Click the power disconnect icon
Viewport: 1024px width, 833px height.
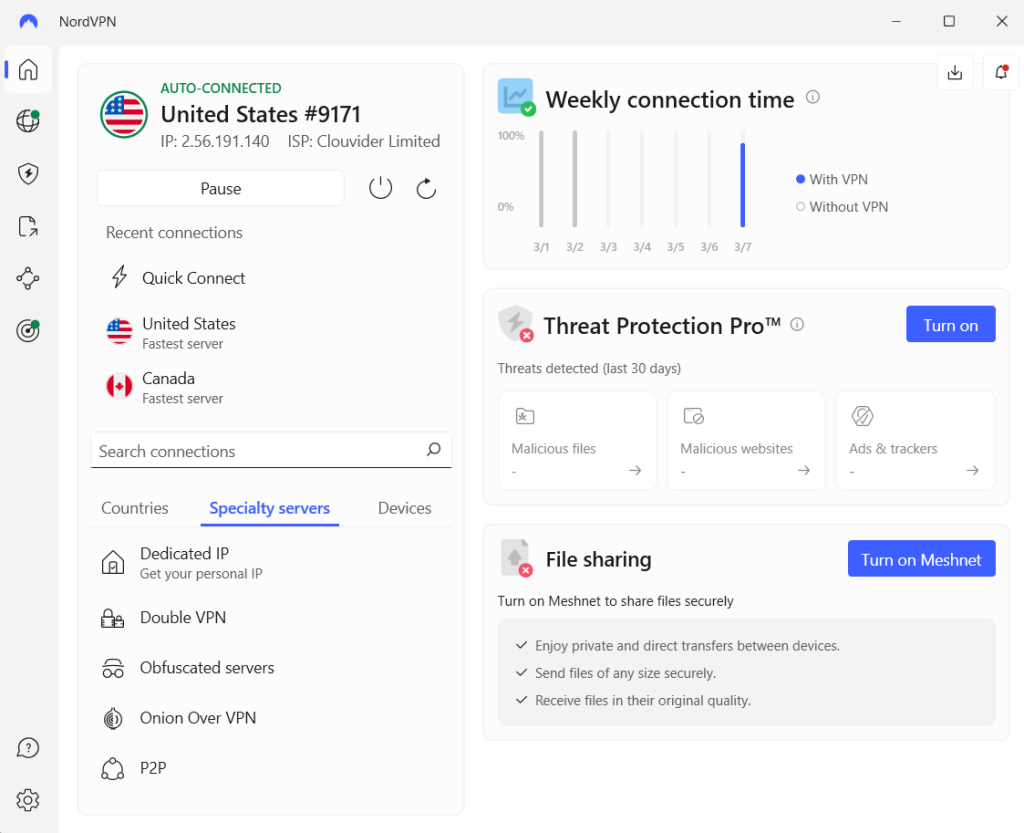[x=380, y=188]
